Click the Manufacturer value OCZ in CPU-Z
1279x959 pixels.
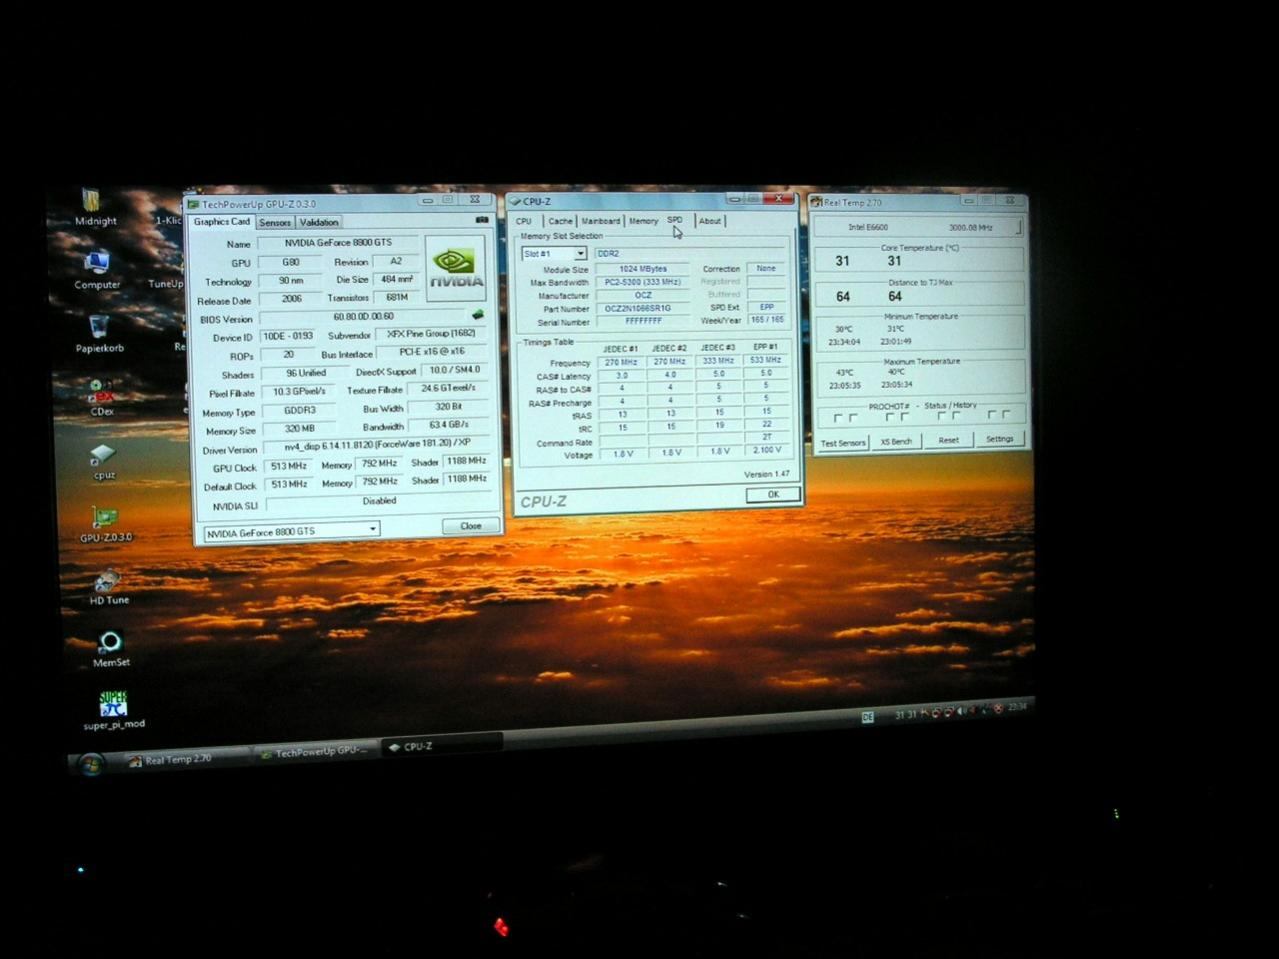point(642,295)
